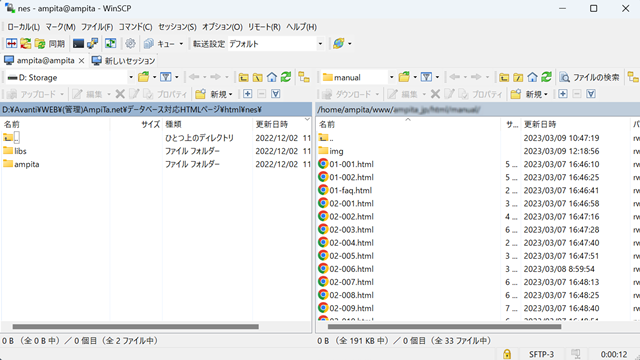Click the remote path bar /home/ampita/www
This screenshot has height=360, width=640.
coord(478,109)
